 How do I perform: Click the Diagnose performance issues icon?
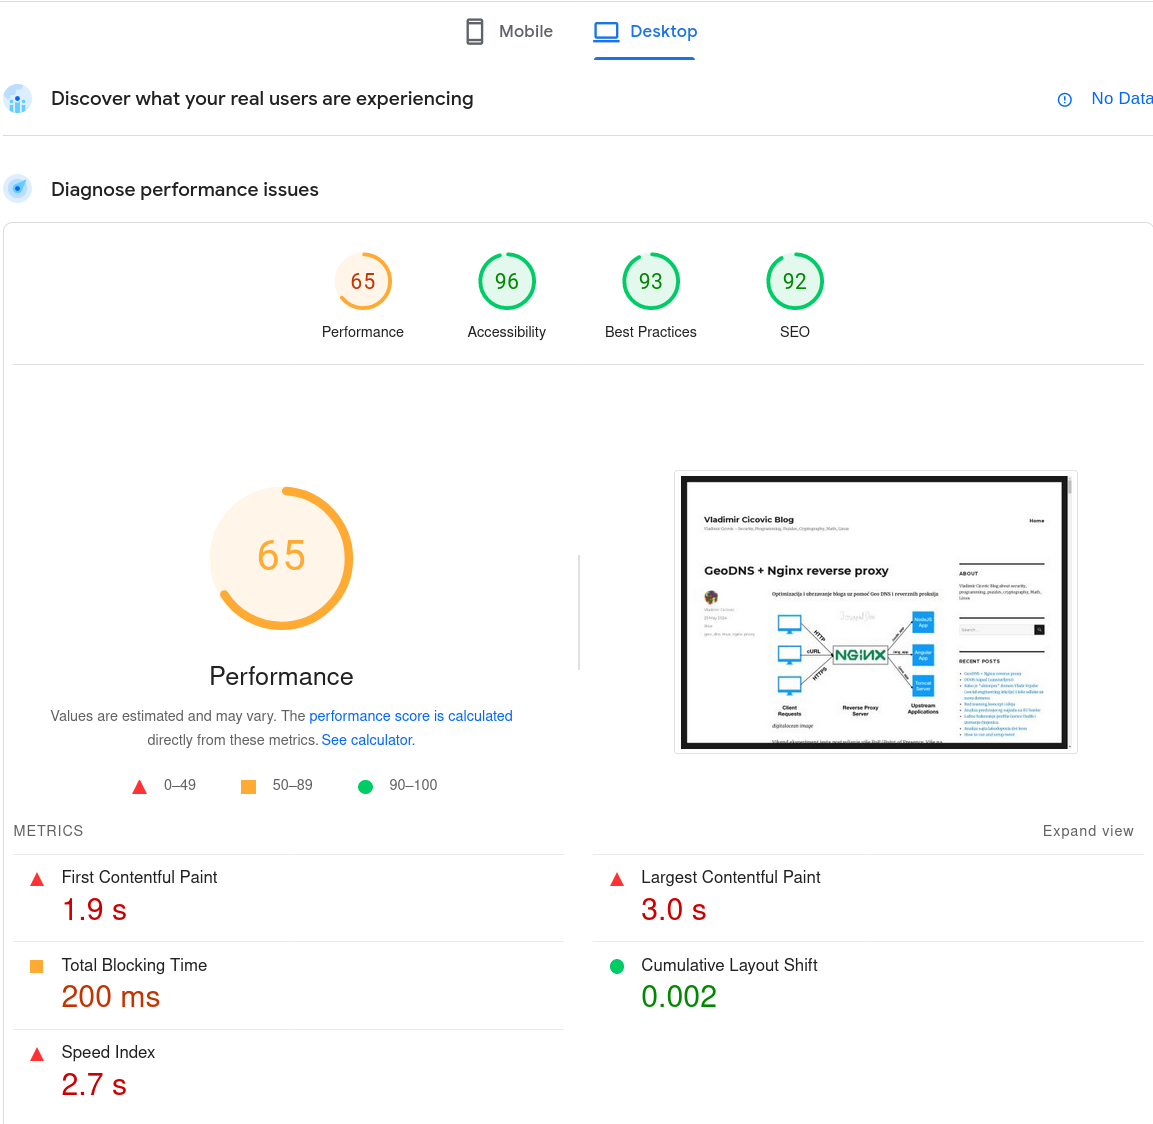point(18,189)
